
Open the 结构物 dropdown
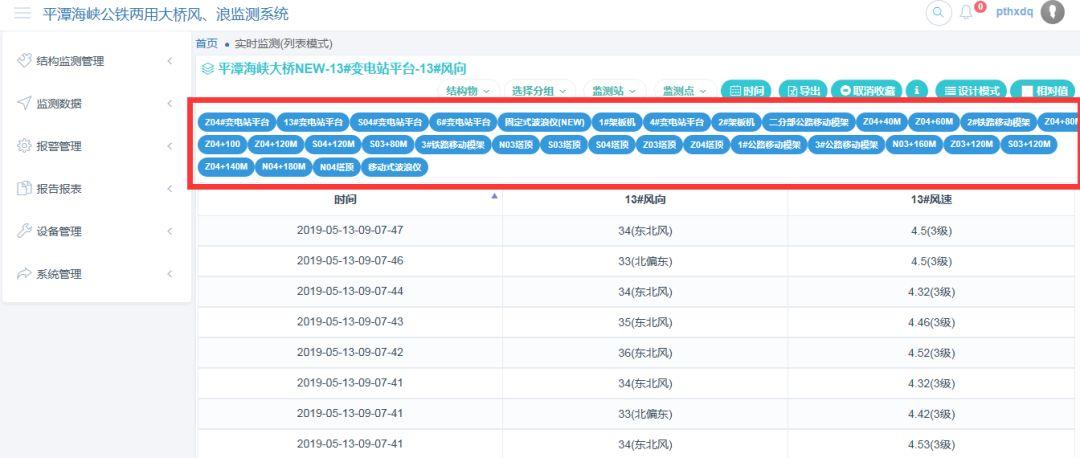tap(468, 90)
